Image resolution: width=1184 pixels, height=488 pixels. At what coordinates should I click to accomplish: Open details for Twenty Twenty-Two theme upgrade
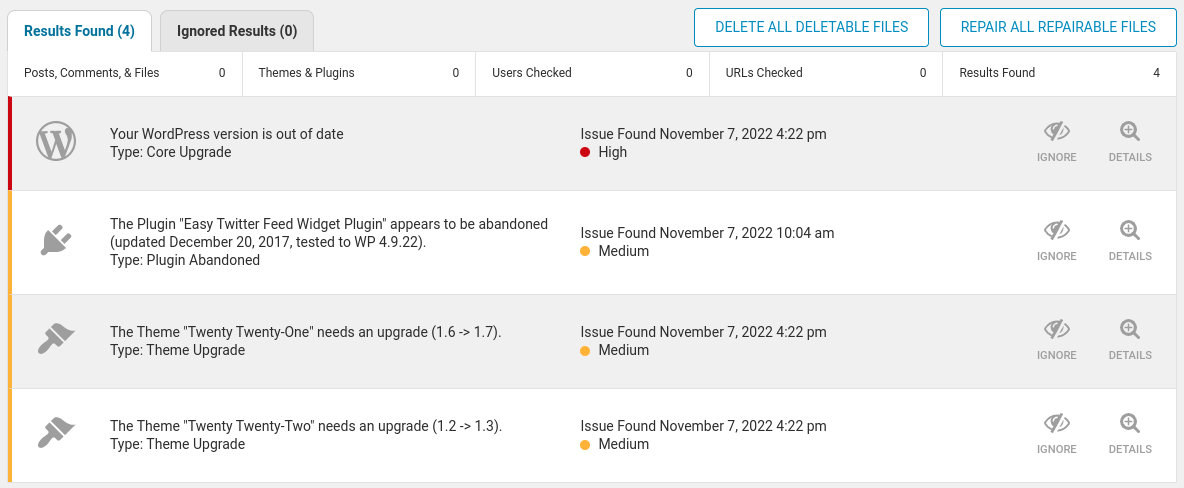(x=1130, y=434)
